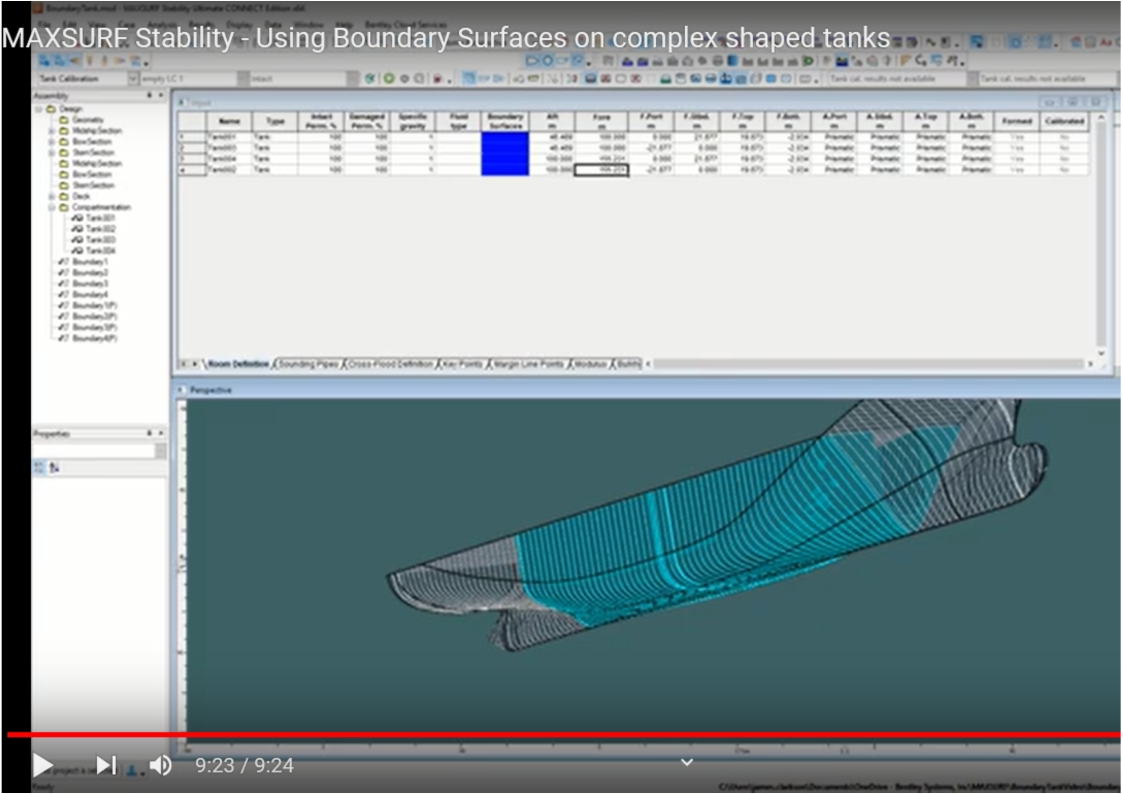Viewport: 1123px width, 794px height.
Task: Click blue Boundary Surfaces cell for Tank001
Action: point(505,136)
